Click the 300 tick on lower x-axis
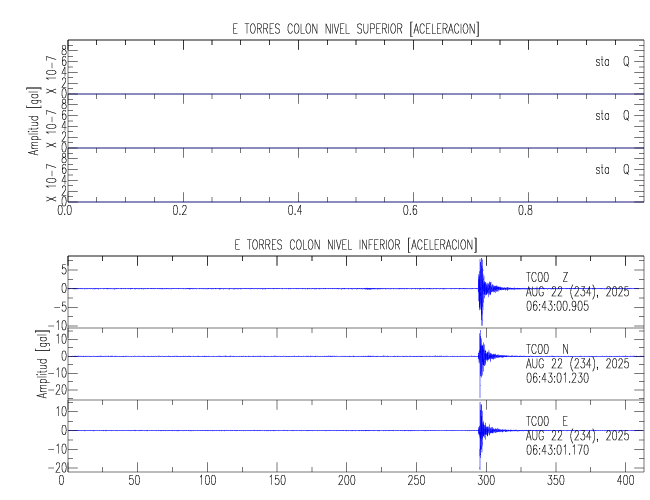This screenshot has height=500, width=650. point(488,481)
